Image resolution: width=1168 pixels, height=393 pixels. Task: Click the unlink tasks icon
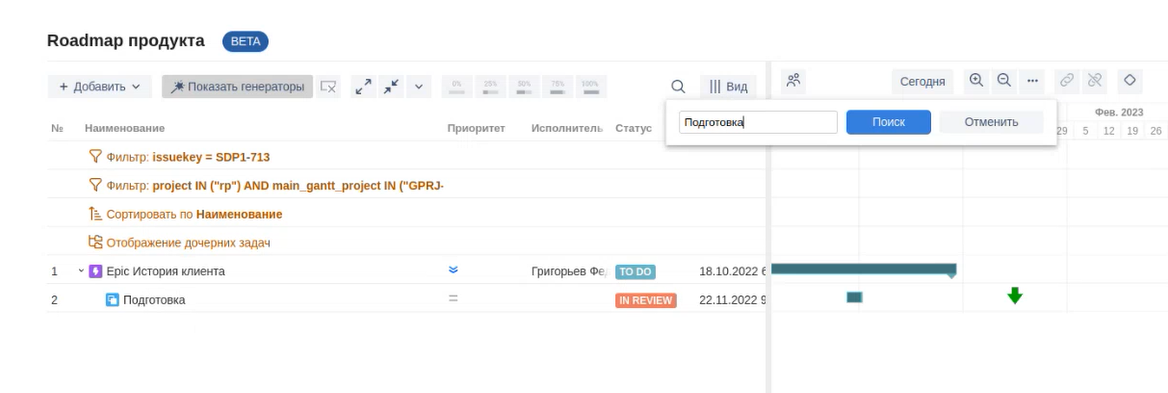[x=1094, y=80]
